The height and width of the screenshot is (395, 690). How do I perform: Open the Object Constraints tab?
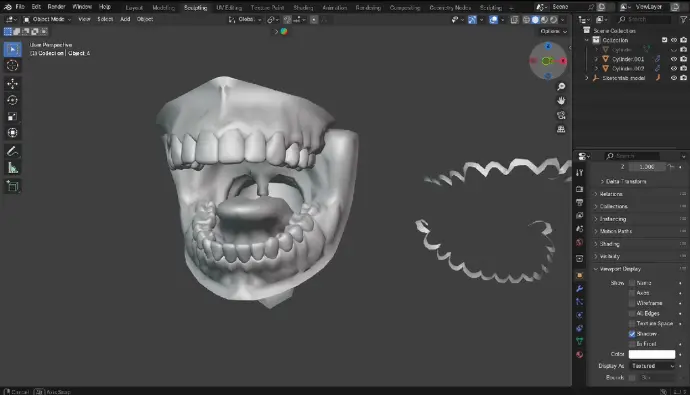580,328
